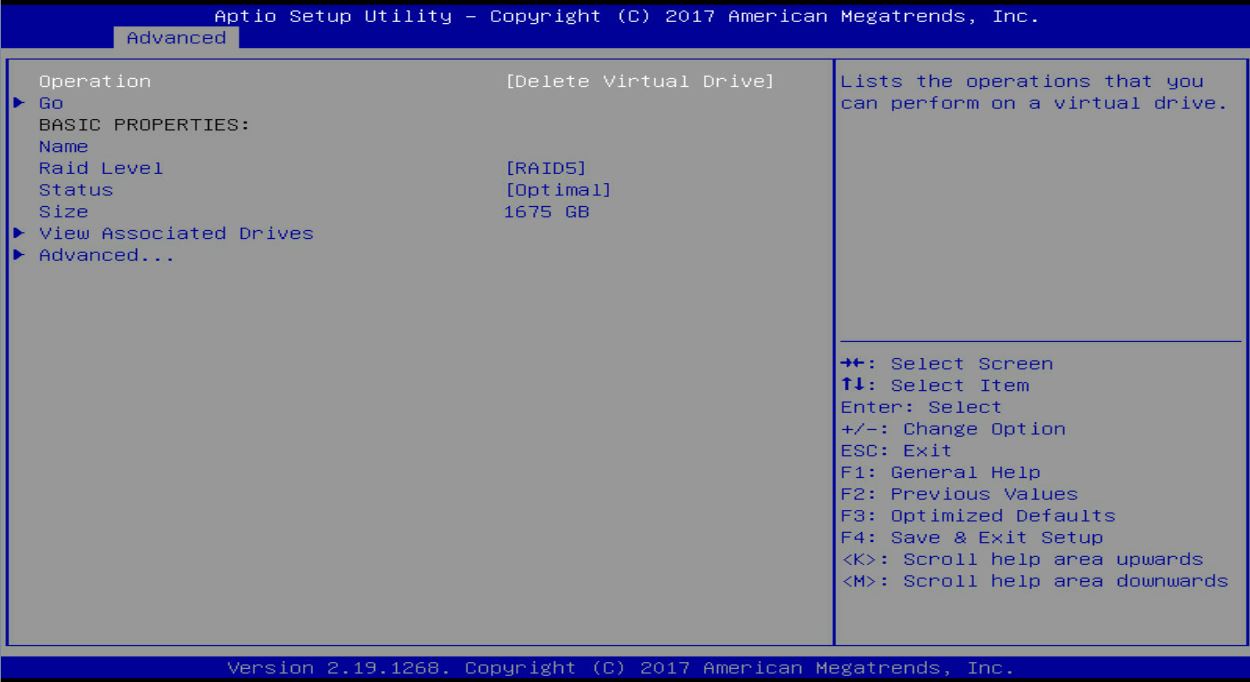Click the +/-: Change Option hint
Screen dimensions: 1250x682
(x=953, y=429)
